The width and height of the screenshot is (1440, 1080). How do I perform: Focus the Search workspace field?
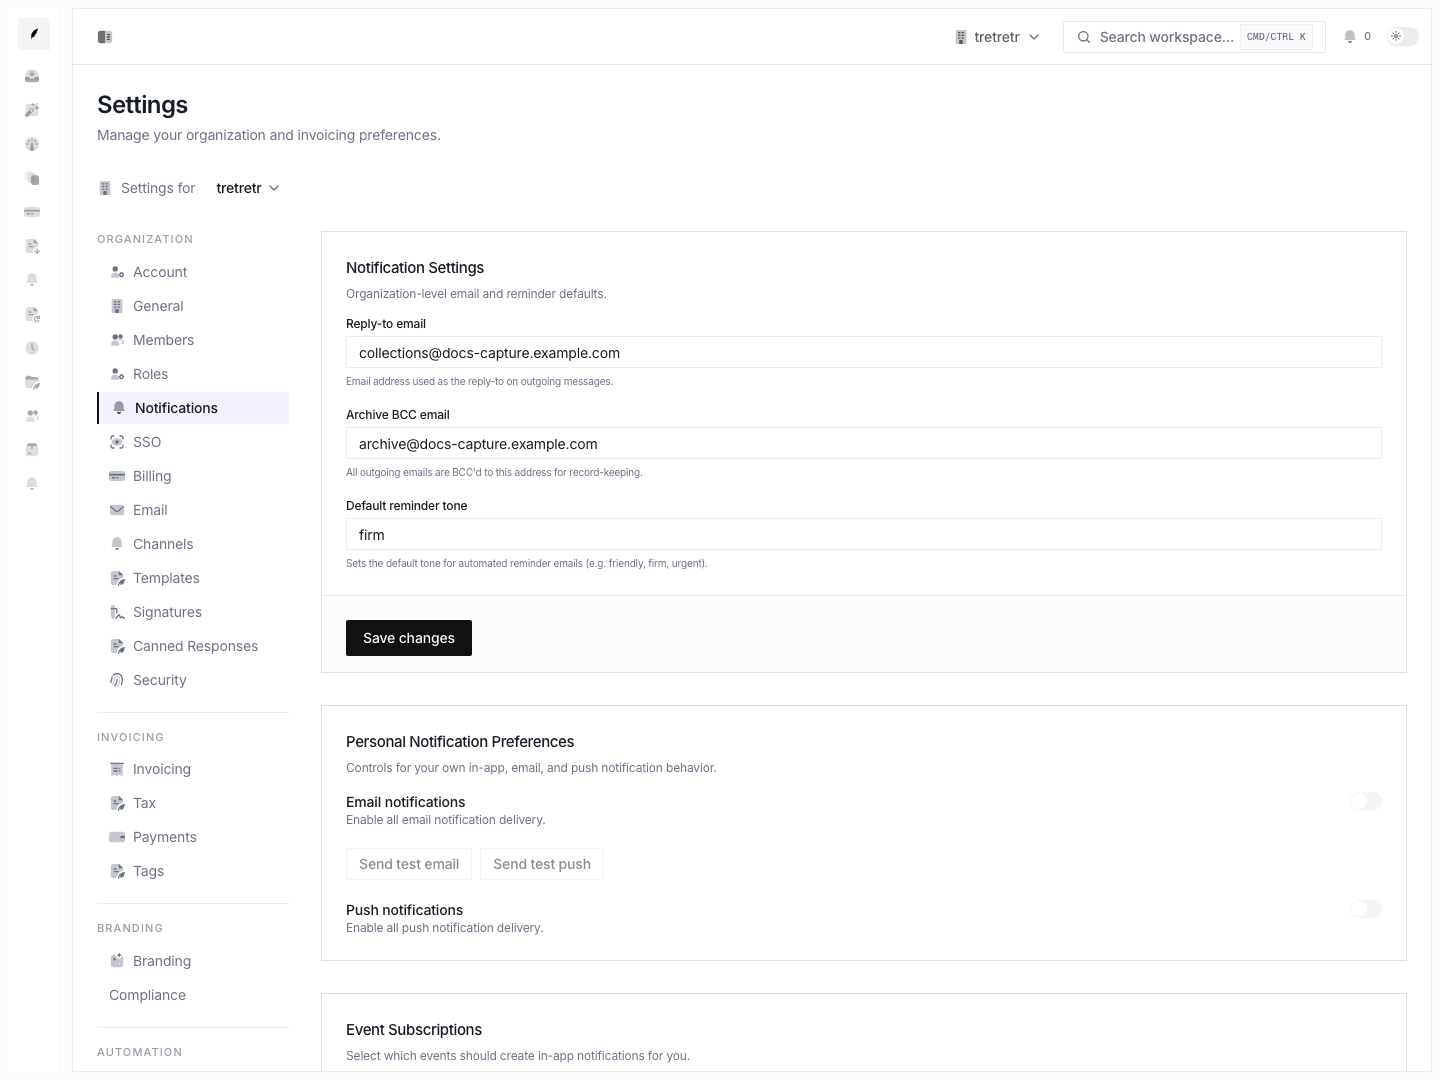pyautogui.click(x=1194, y=37)
